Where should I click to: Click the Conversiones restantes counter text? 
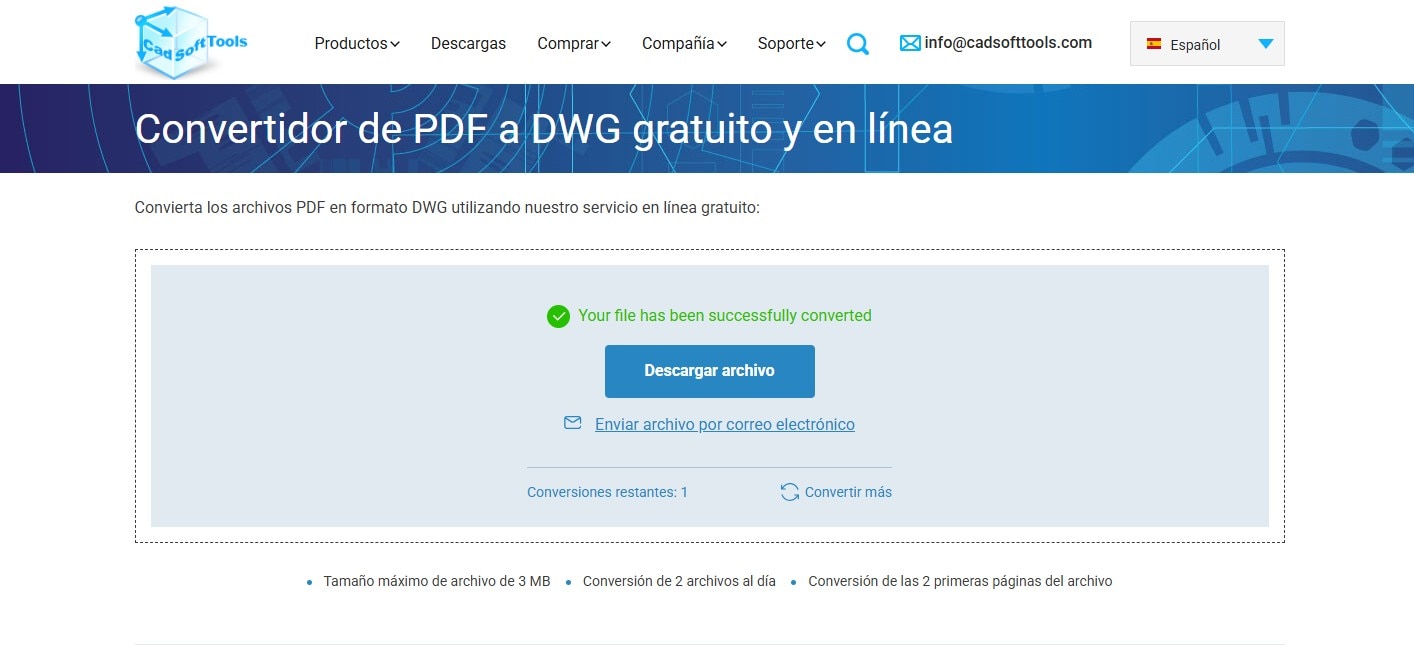(607, 492)
